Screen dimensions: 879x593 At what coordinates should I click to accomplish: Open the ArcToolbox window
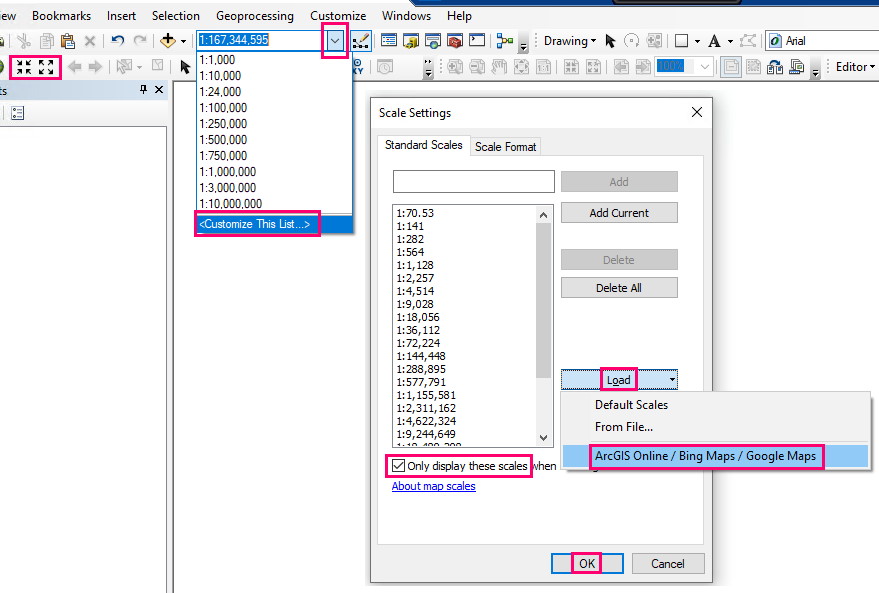point(455,41)
